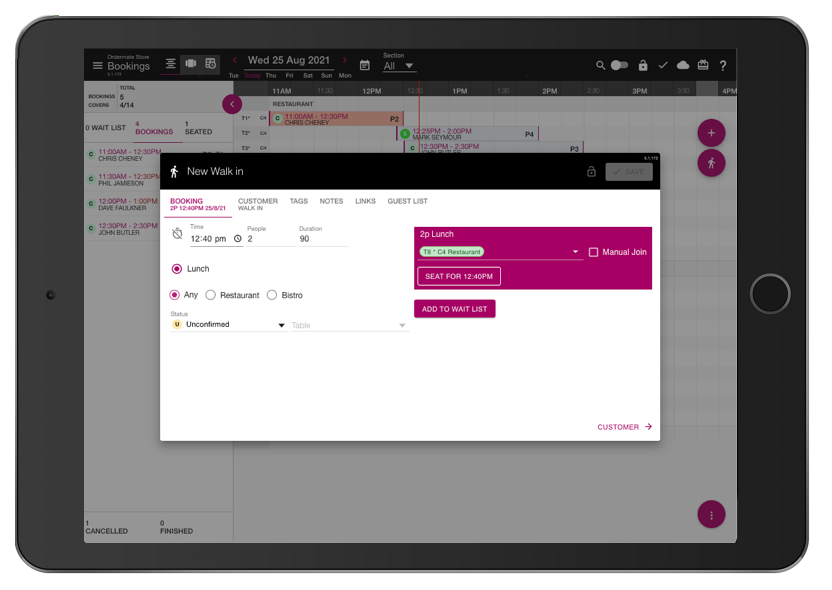Flip the toggle switch beside search icon
832x590 pixels.
tap(619, 65)
